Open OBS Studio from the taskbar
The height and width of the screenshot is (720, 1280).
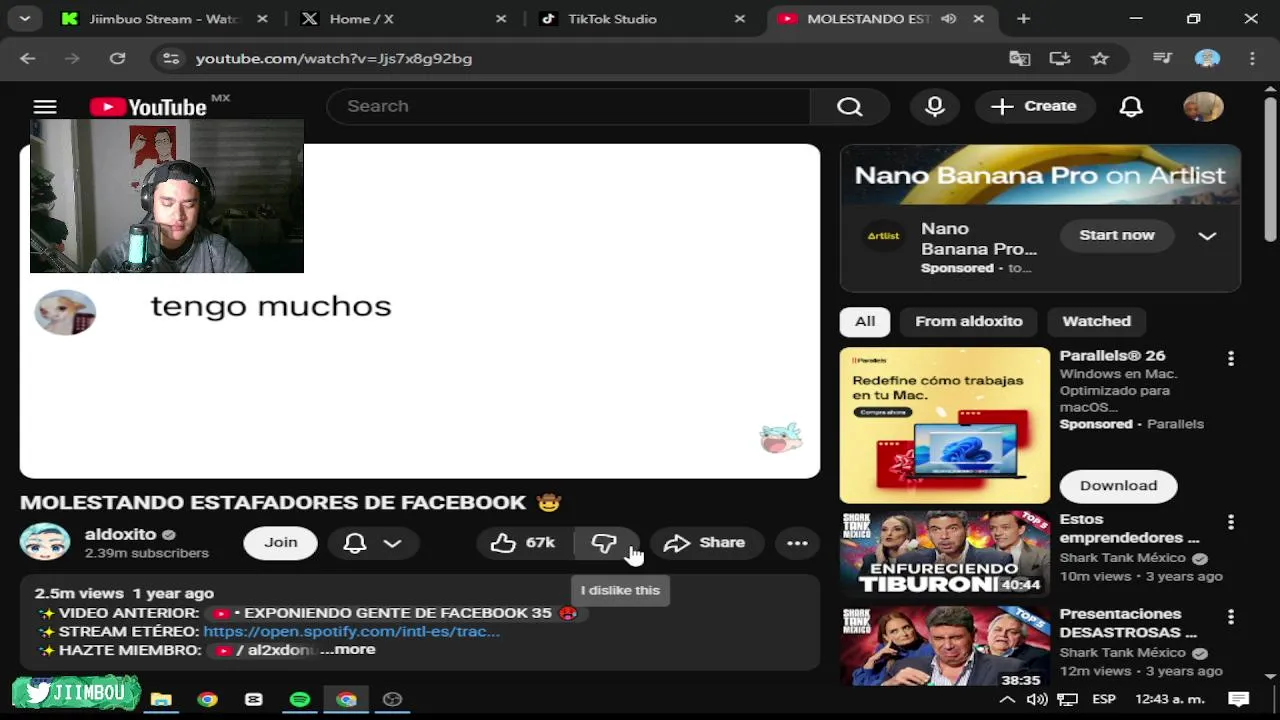click(x=392, y=699)
